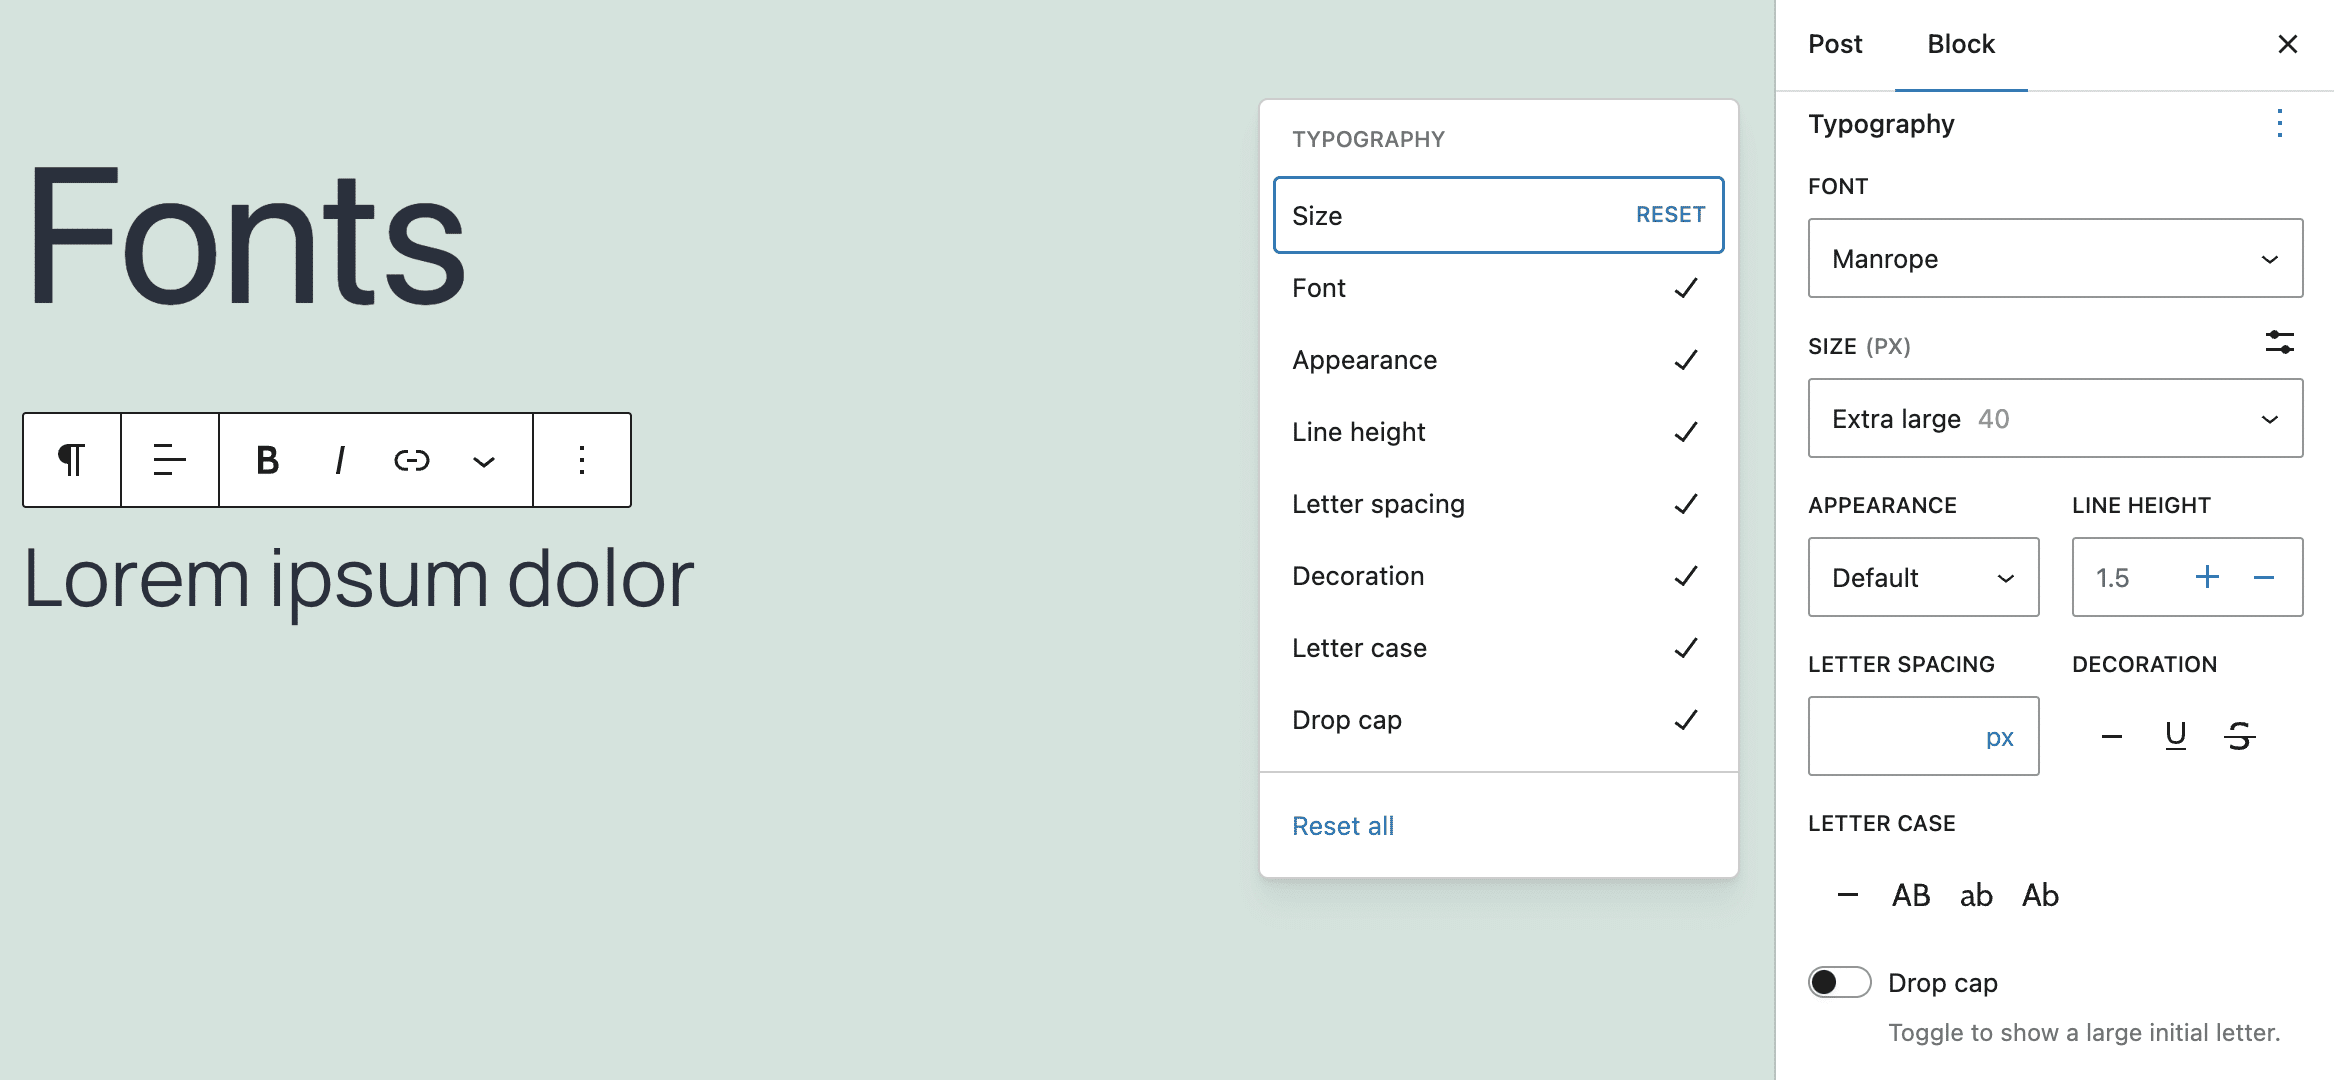The image size is (2334, 1080).
Task: Open the Extra large size dropdown
Action: (2054, 418)
